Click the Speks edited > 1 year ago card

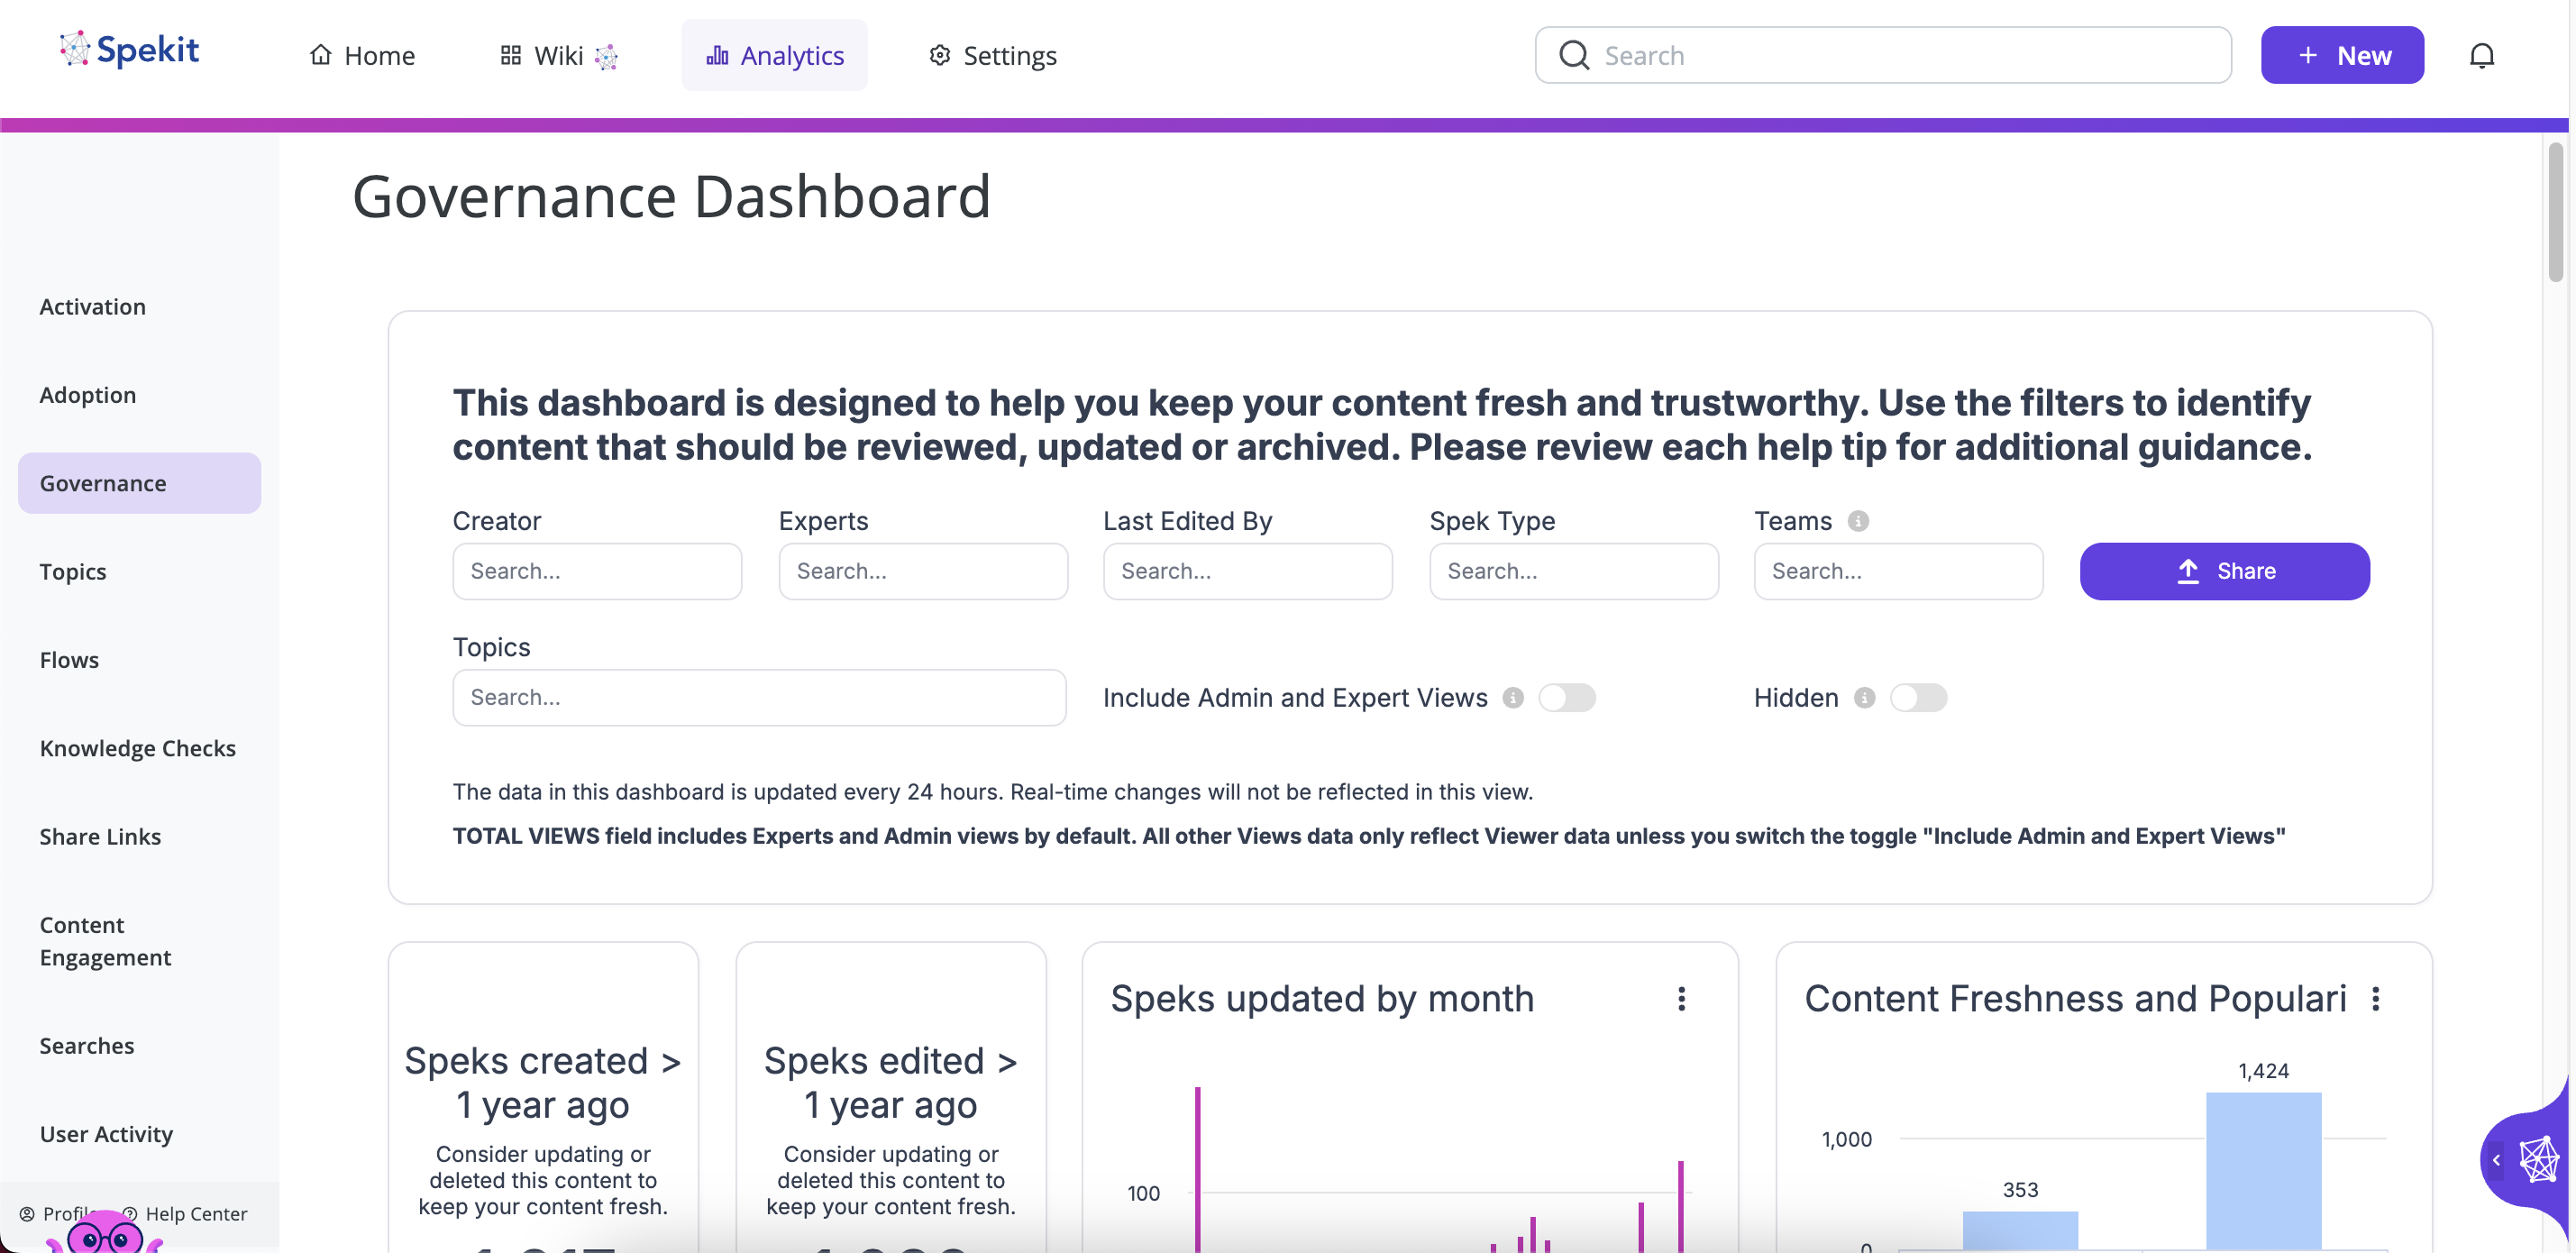(891, 1097)
